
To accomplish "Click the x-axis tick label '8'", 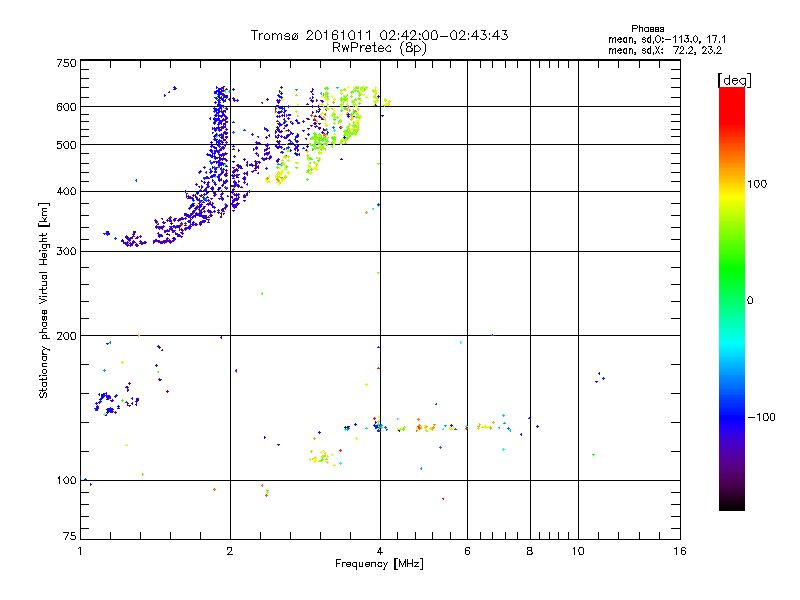I will (x=530, y=551).
